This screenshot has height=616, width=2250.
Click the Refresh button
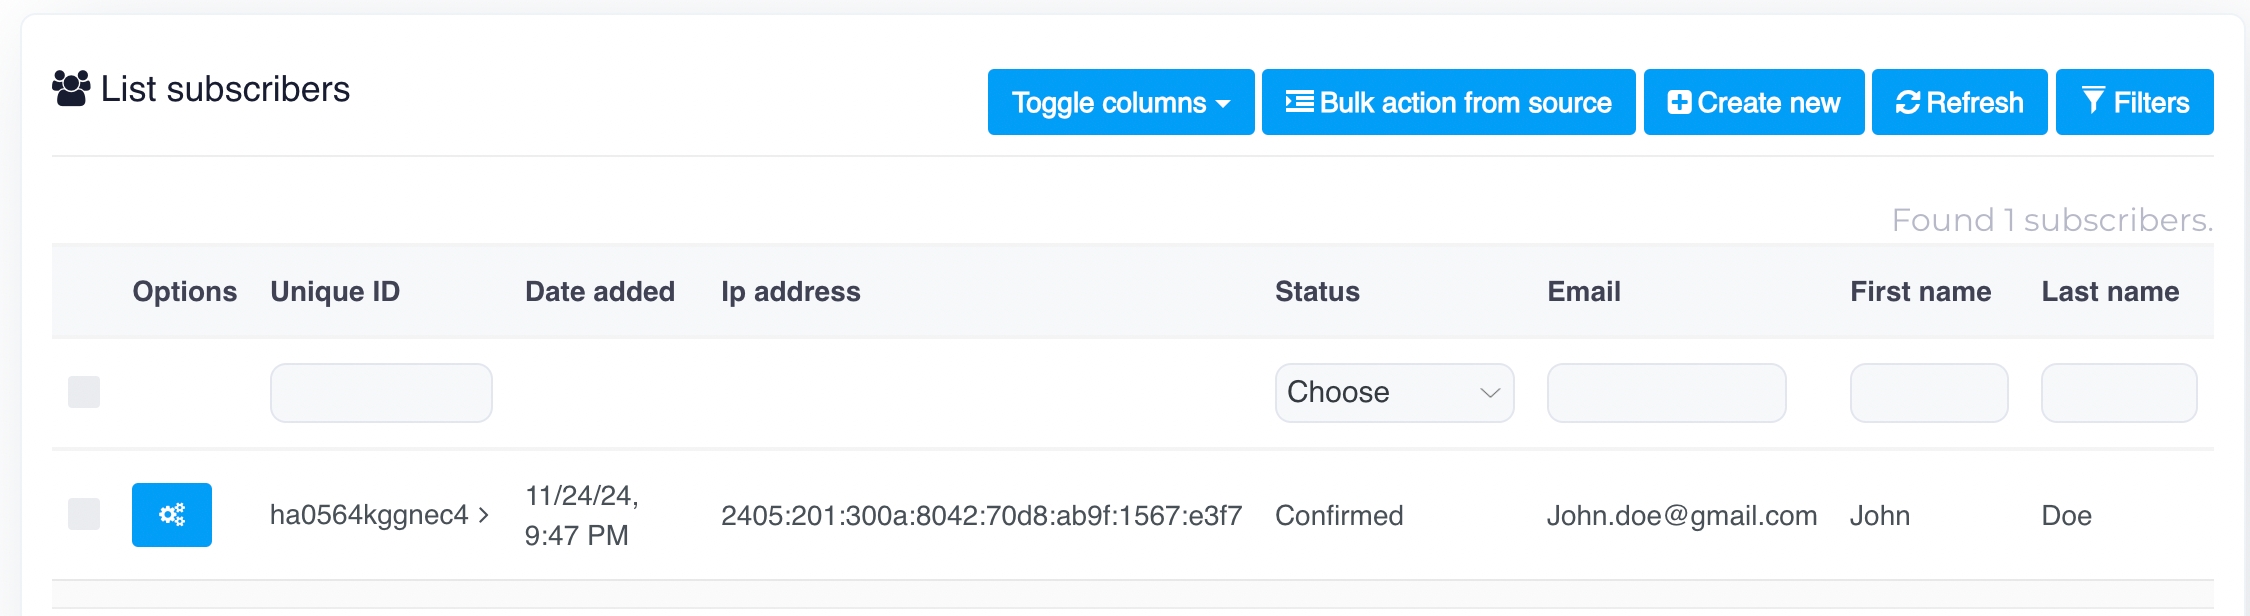[1959, 102]
